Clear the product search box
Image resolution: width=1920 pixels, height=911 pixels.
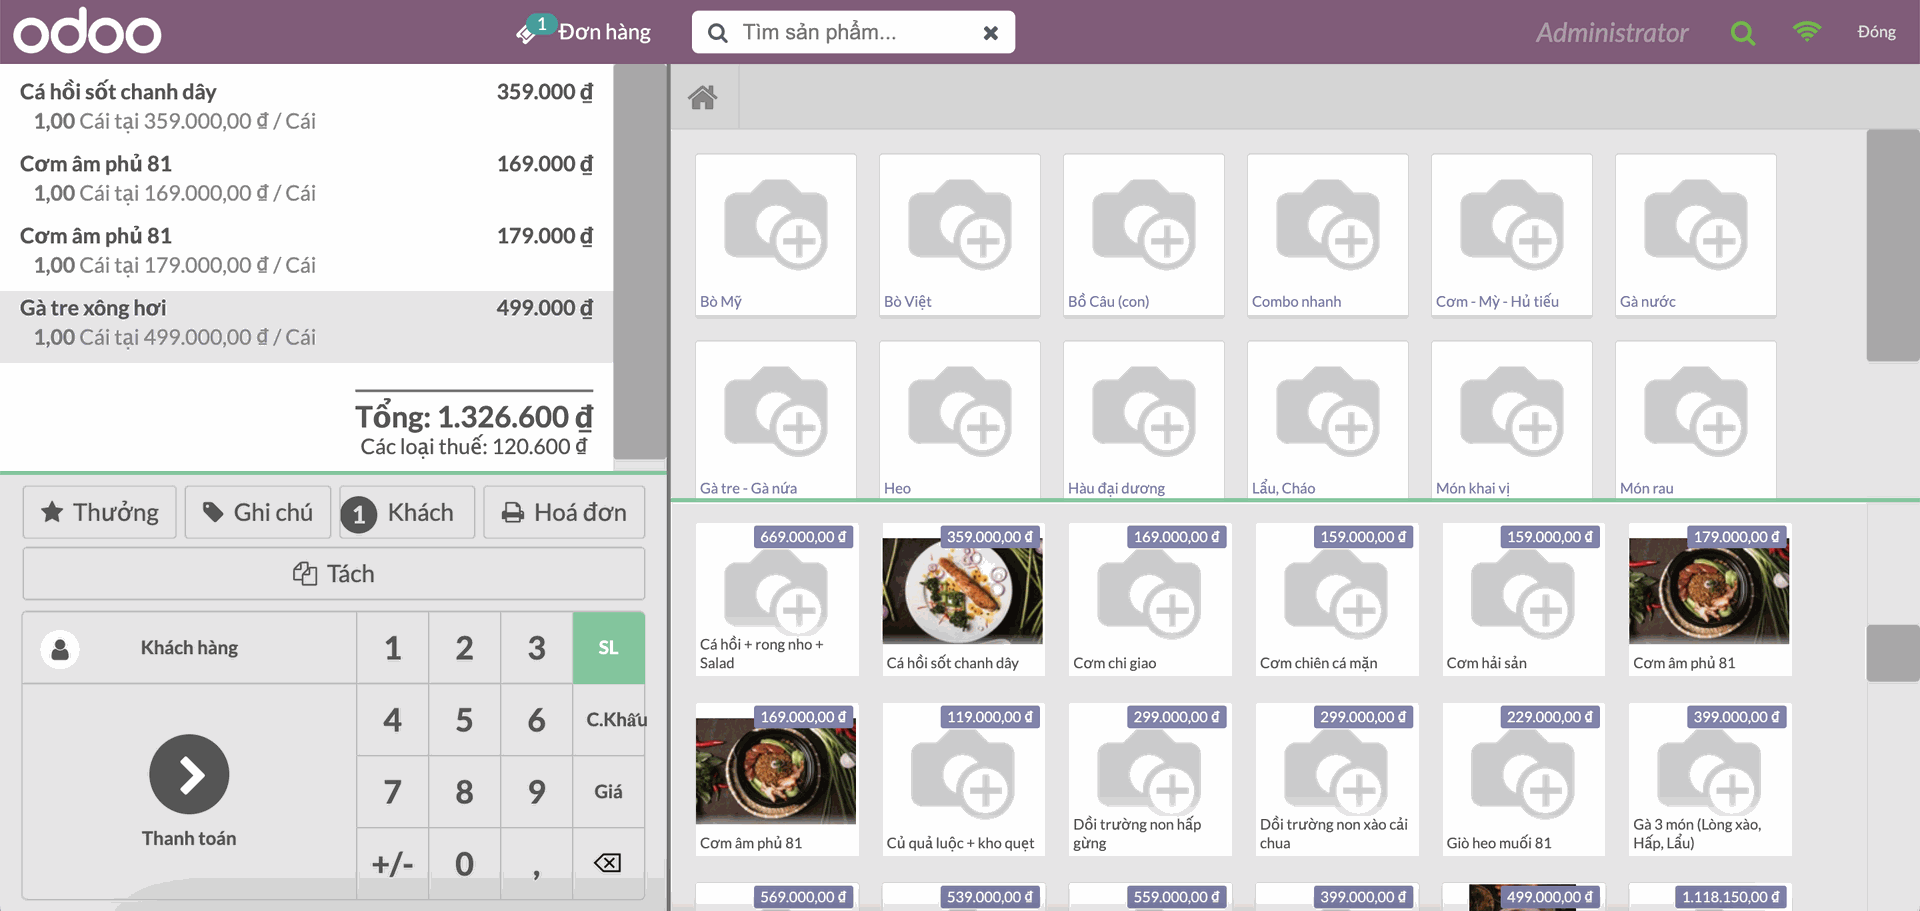pos(990,33)
